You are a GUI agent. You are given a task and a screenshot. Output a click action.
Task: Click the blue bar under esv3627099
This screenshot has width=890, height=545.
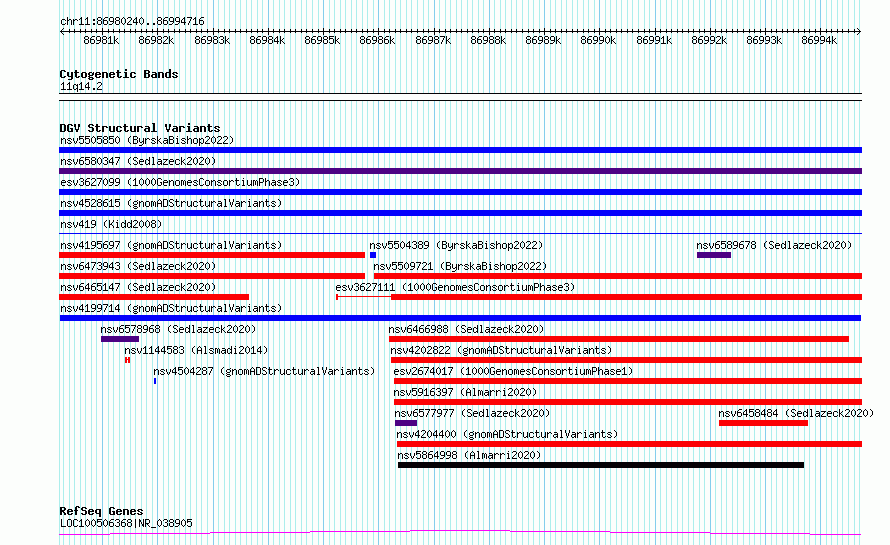click(460, 192)
